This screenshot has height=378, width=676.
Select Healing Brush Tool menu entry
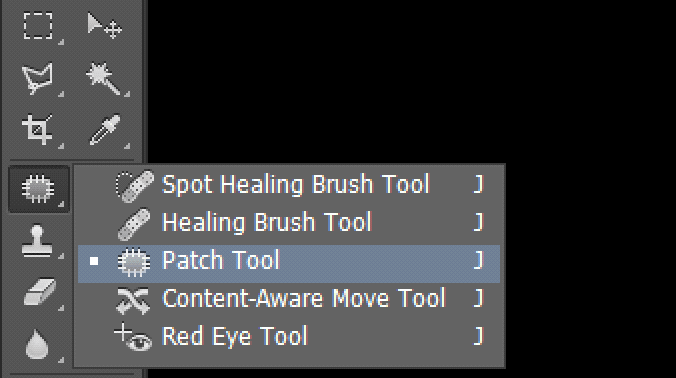(289, 222)
